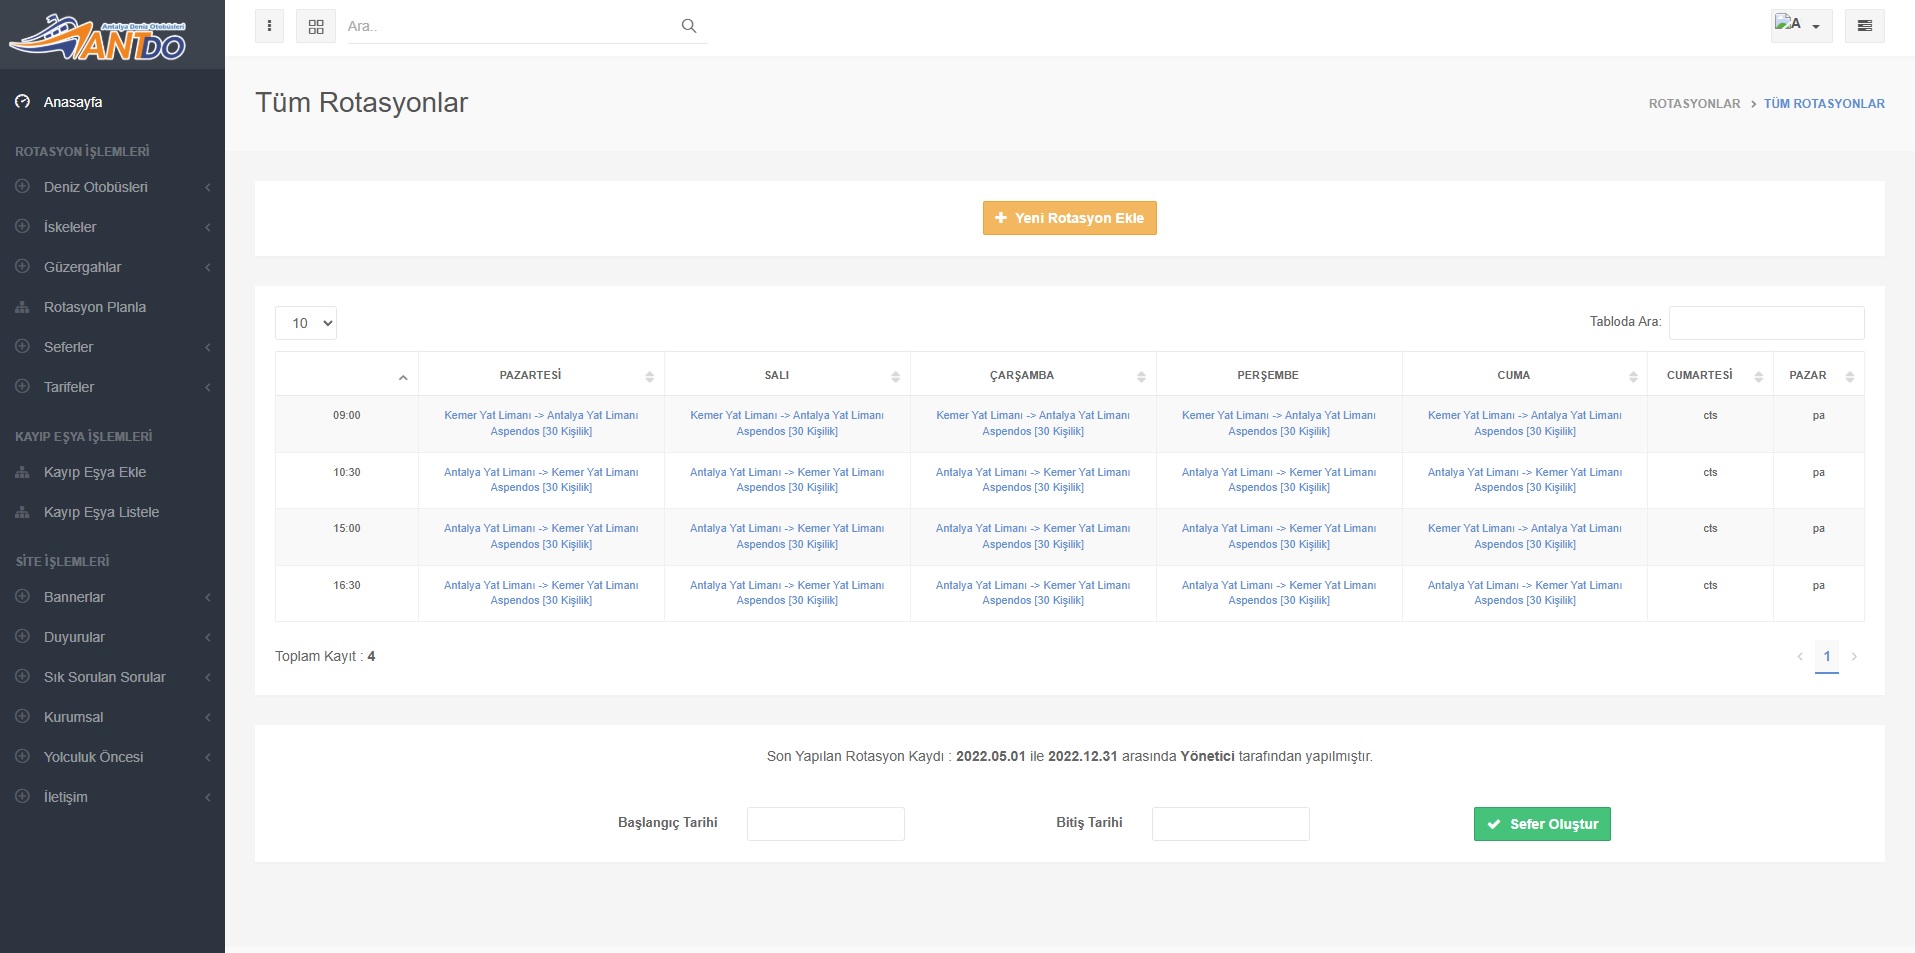Viewport: 1915px width, 953px height.
Task: Click the ANTDO logo
Action: coord(98,37)
